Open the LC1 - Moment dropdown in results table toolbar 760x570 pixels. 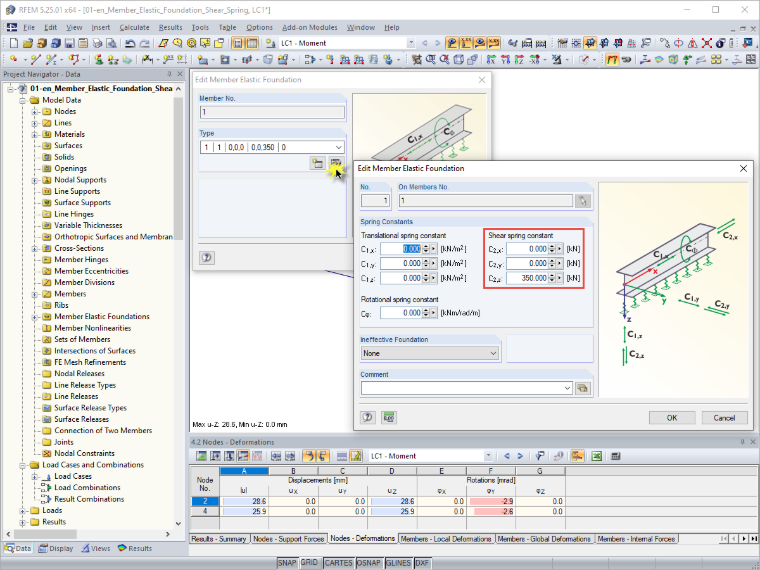click(x=488, y=456)
